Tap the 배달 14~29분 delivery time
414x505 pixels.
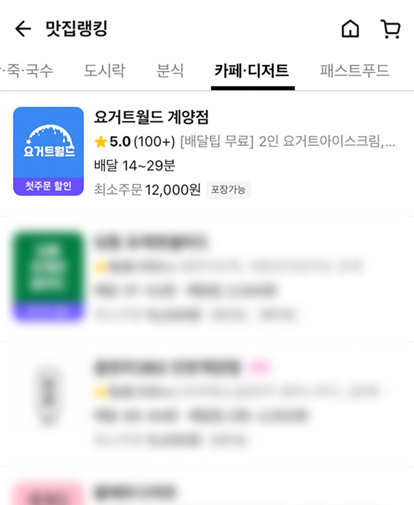134,165
